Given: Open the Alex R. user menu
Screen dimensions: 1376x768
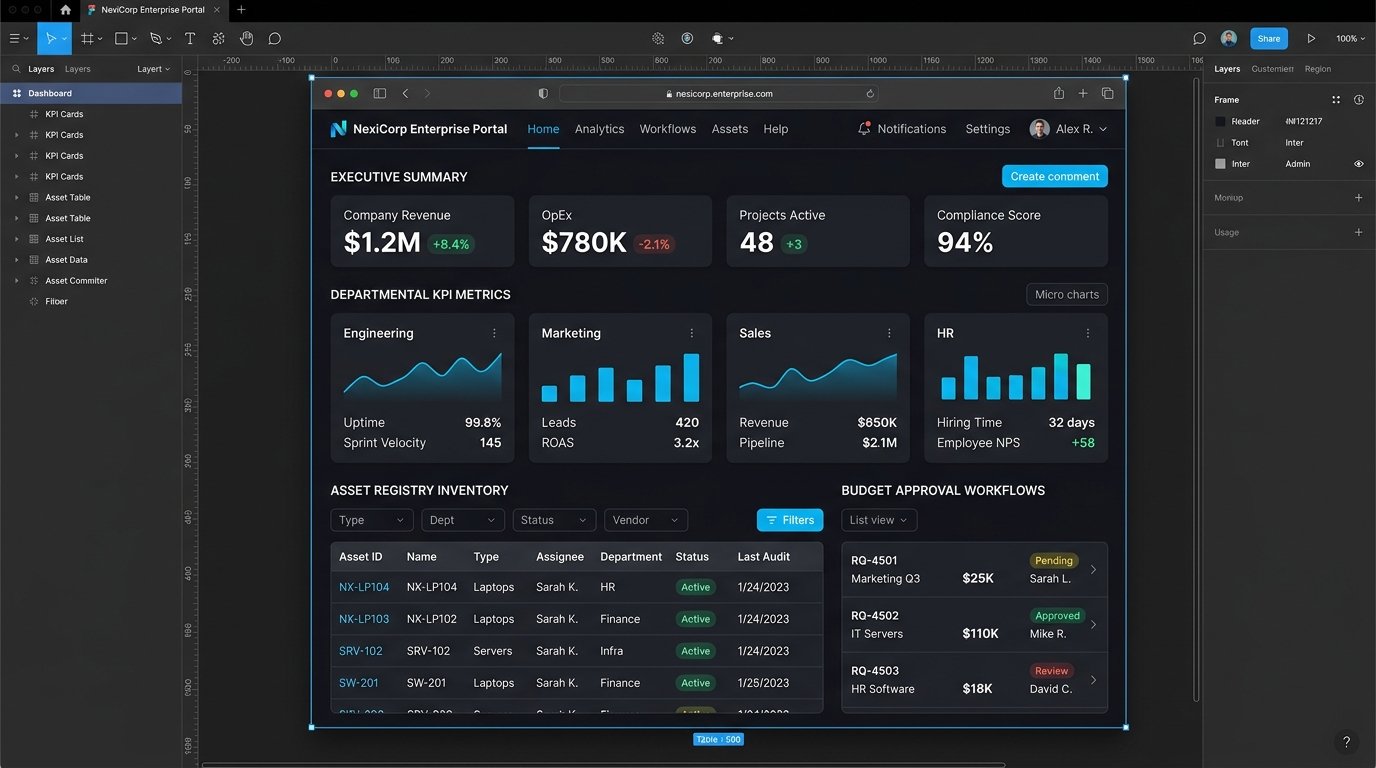Looking at the screenshot, I should [1068, 128].
